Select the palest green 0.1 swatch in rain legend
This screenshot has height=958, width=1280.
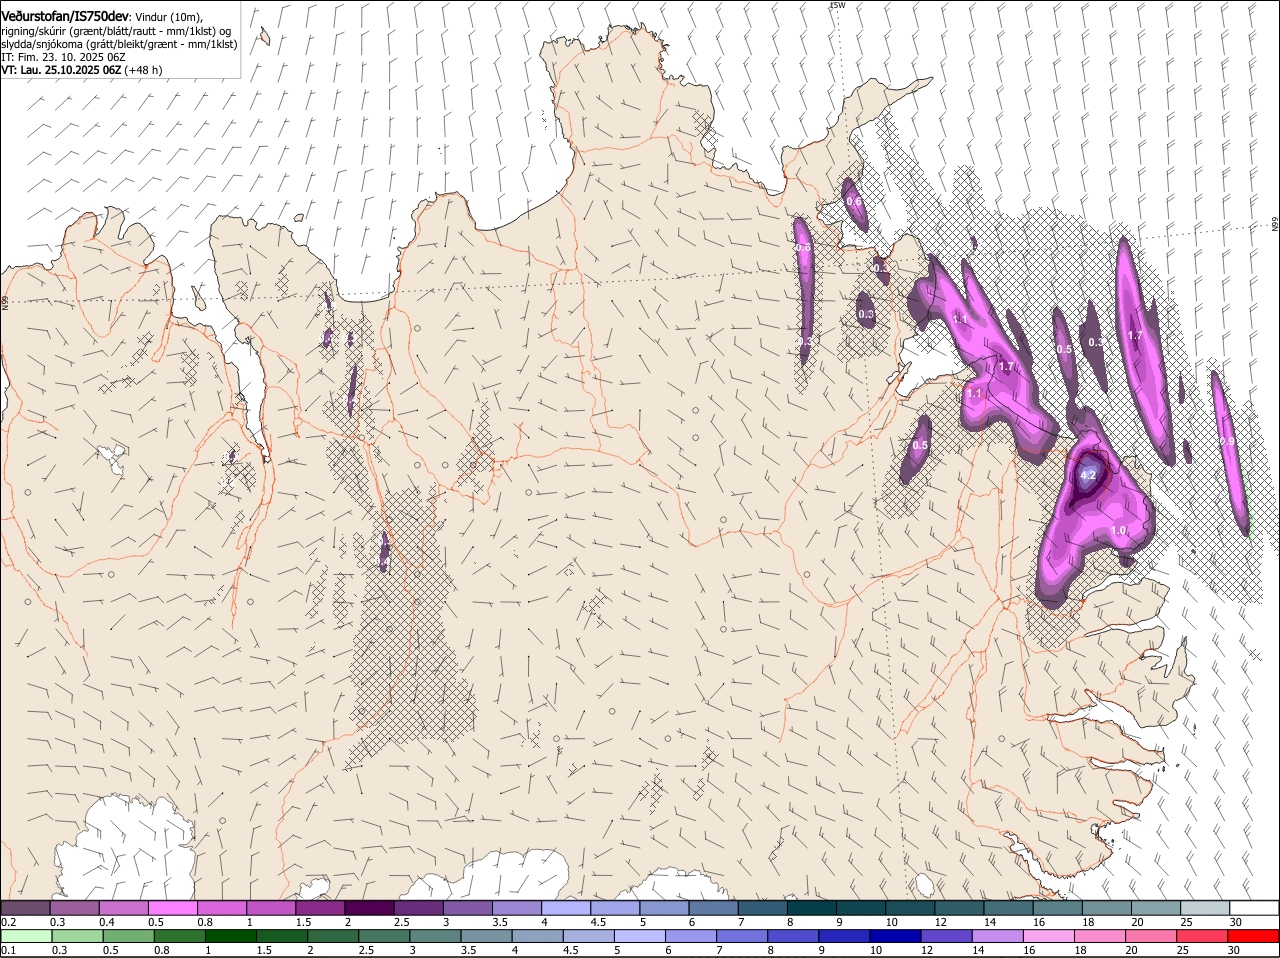coord(26,936)
